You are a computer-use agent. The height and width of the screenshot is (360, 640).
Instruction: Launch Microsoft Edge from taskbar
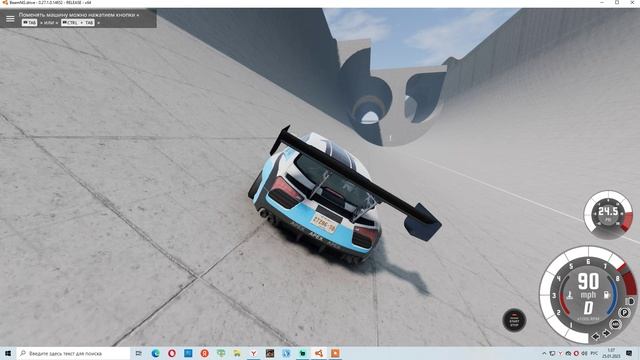(156, 353)
